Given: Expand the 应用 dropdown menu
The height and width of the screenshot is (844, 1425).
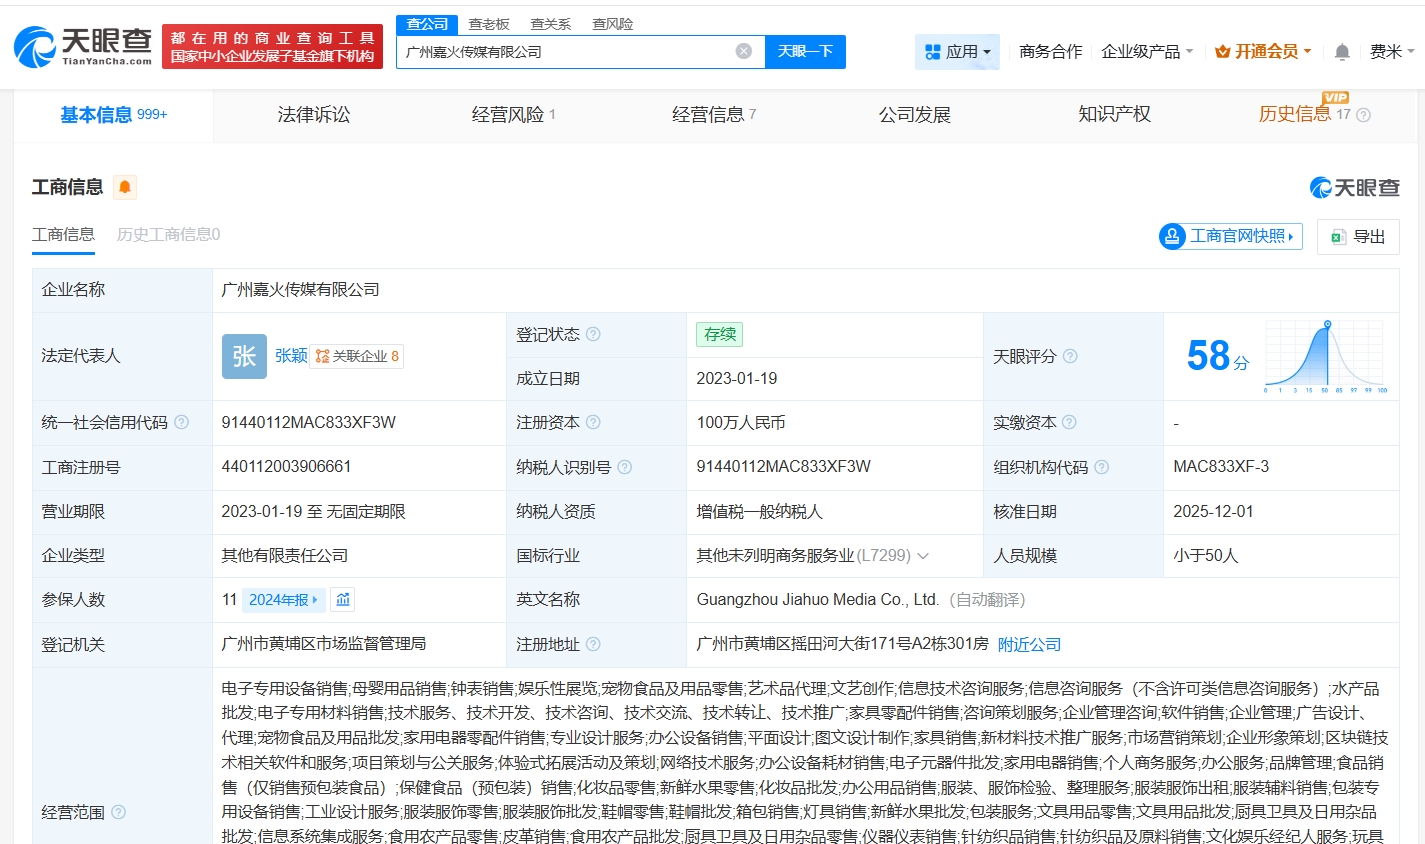Looking at the screenshot, I should pyautogui.click(x=957, y=52).
